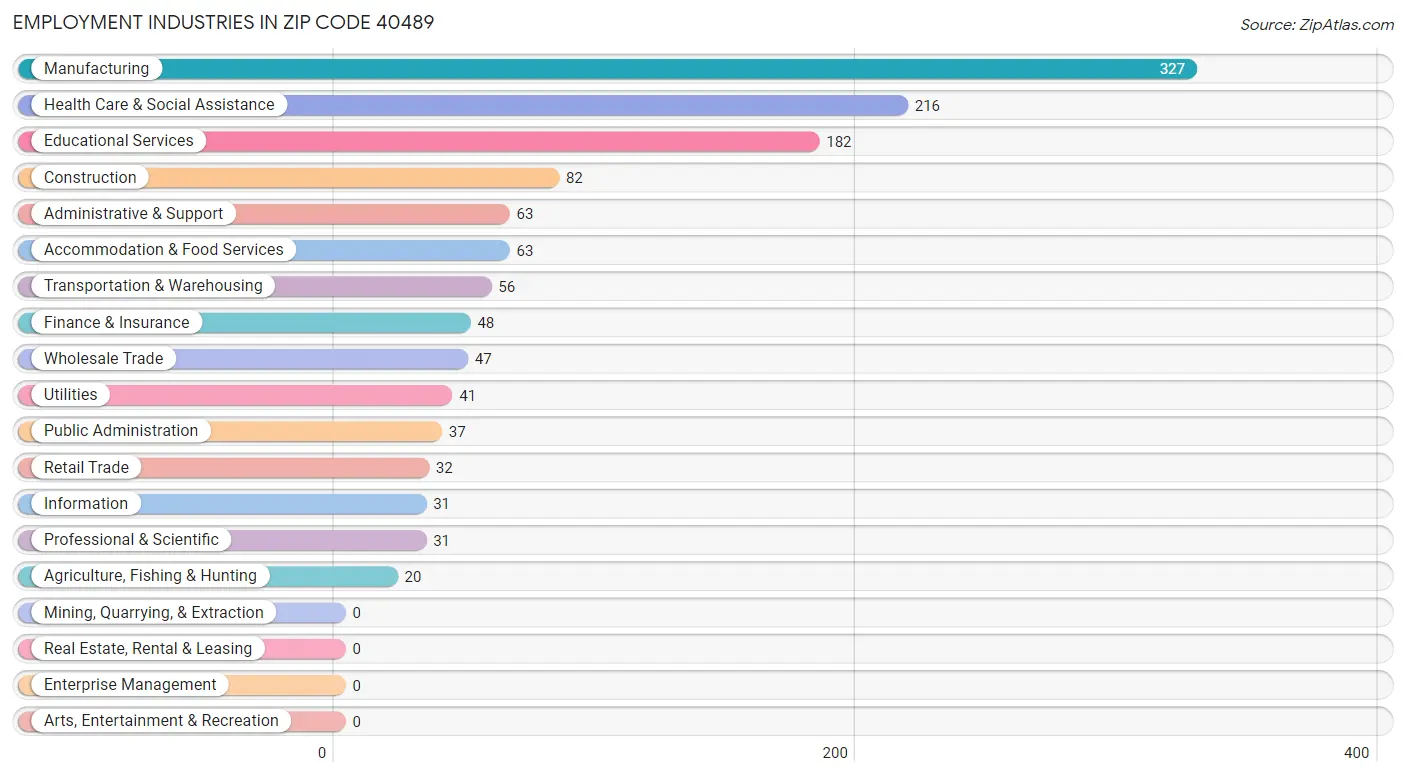Click the Information bar label
This screenshot has width=1406, height=776.
(x=86, y=504)
